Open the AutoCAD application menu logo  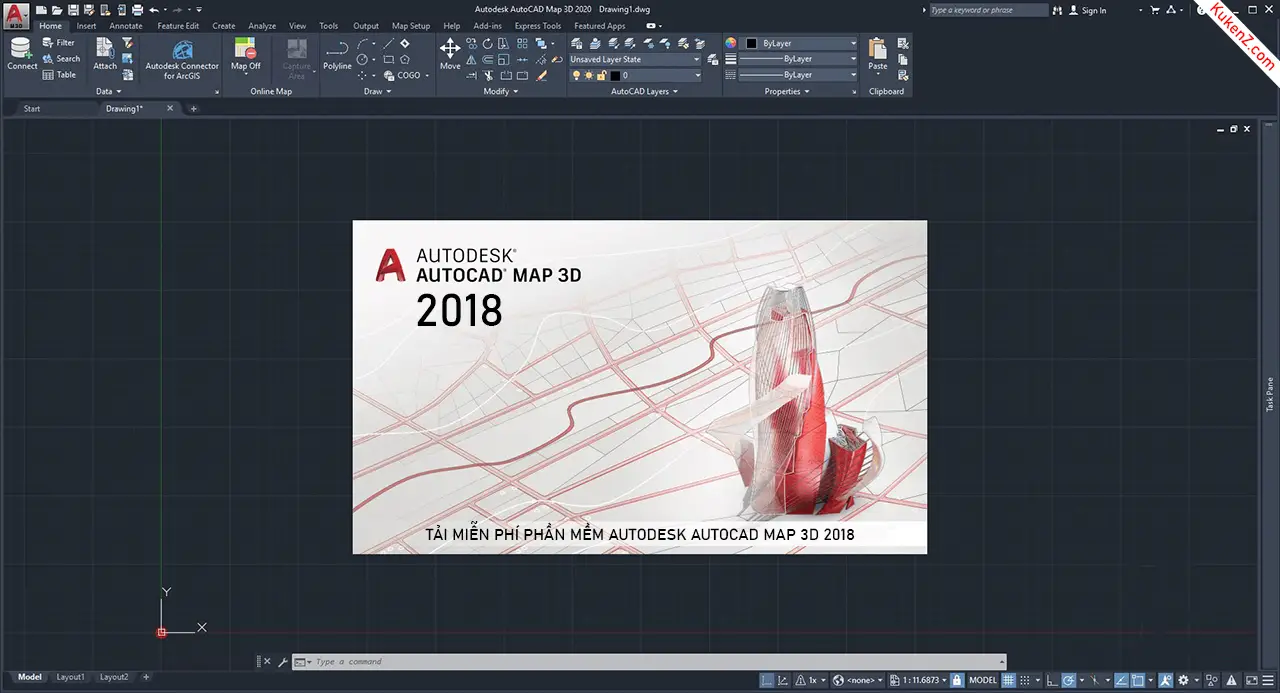16,15
